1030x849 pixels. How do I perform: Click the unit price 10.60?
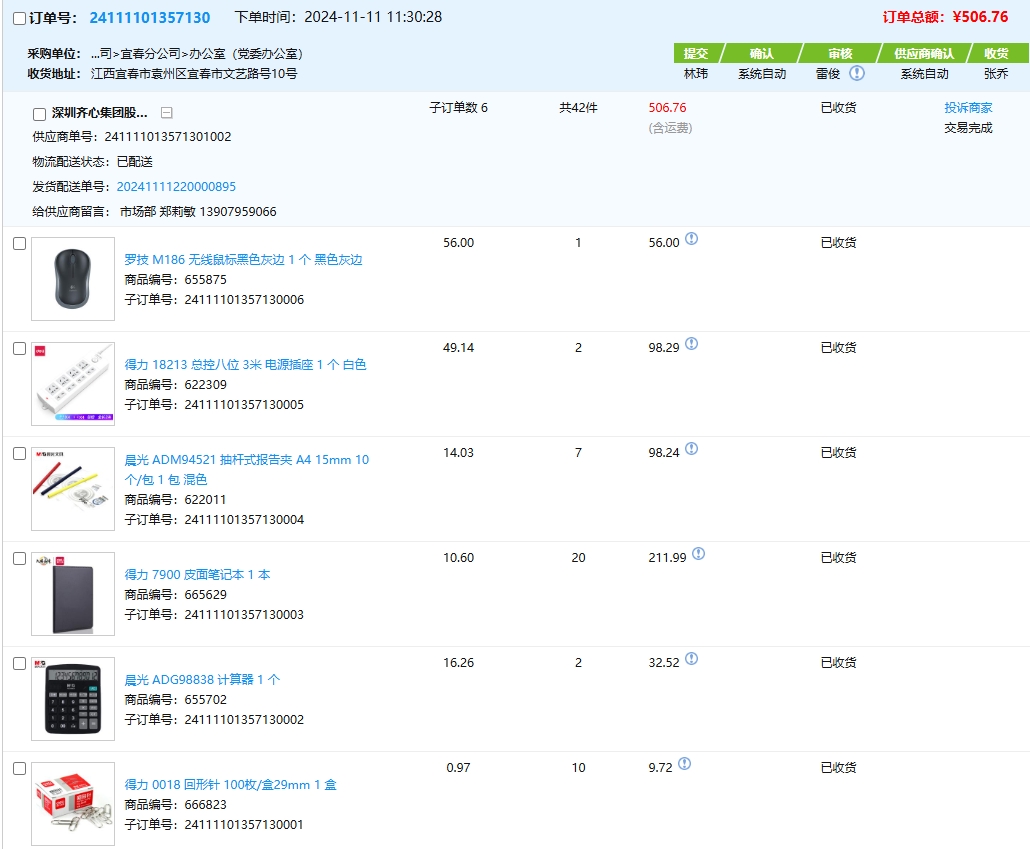(x=459, y=558)
